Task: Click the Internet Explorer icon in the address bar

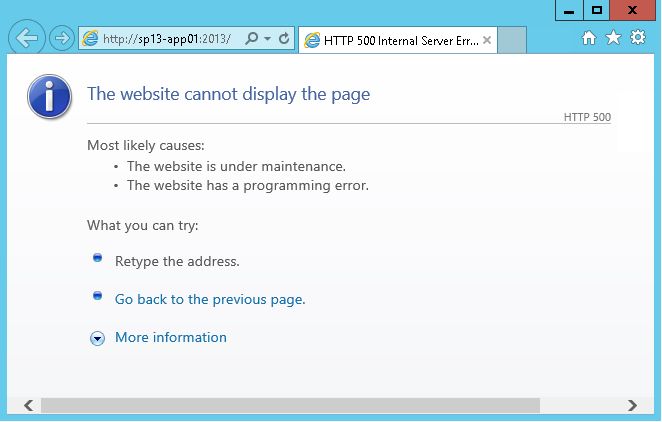Action: (90, 38)
